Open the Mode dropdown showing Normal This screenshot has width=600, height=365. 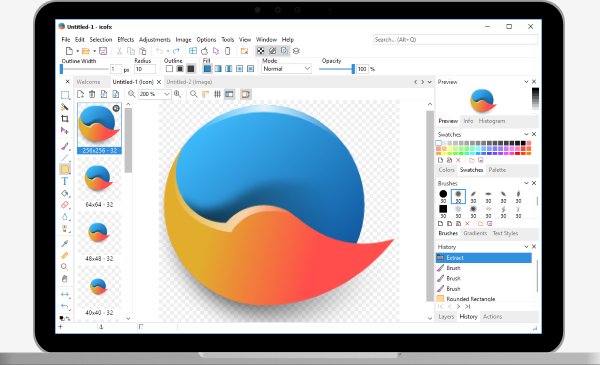click(x=286, y=69)
